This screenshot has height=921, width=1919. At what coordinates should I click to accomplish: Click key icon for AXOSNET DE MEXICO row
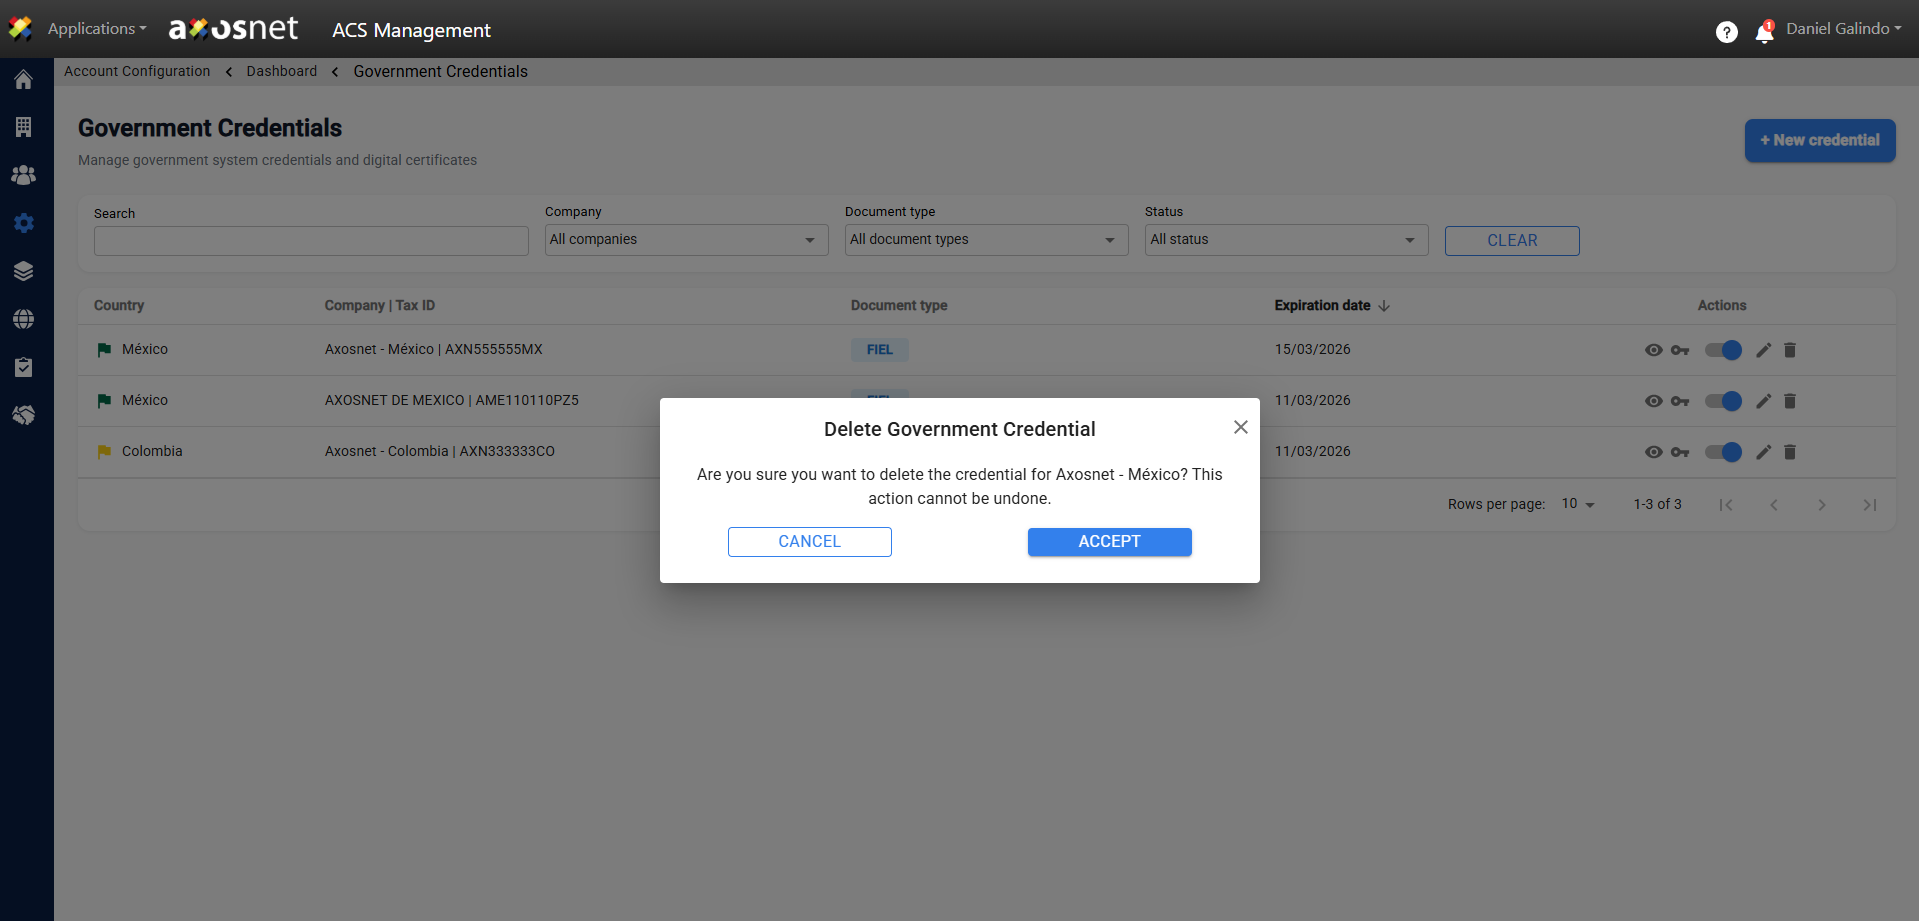pos(1680,401)
